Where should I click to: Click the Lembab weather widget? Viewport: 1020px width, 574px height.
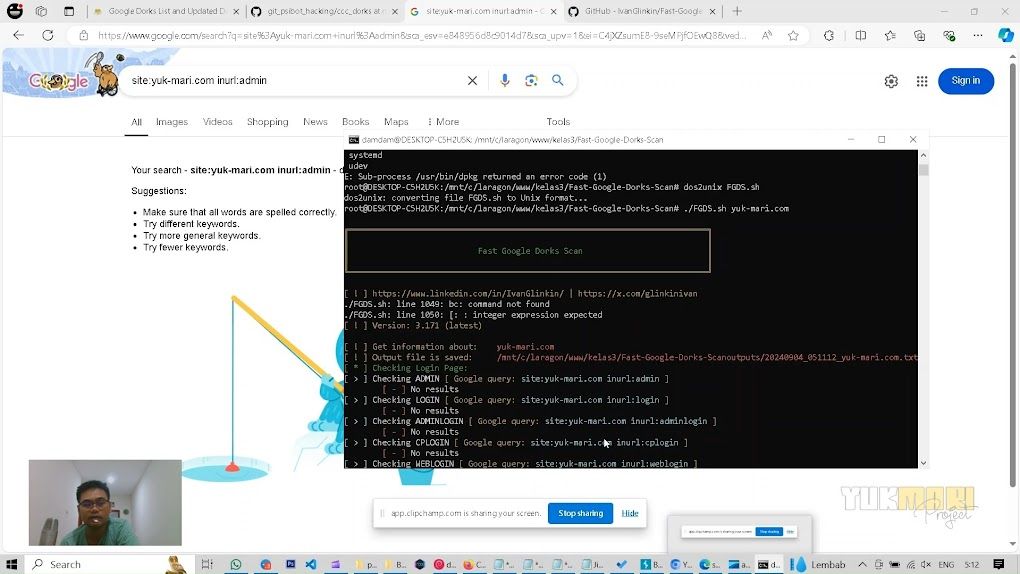coord(818,564)
